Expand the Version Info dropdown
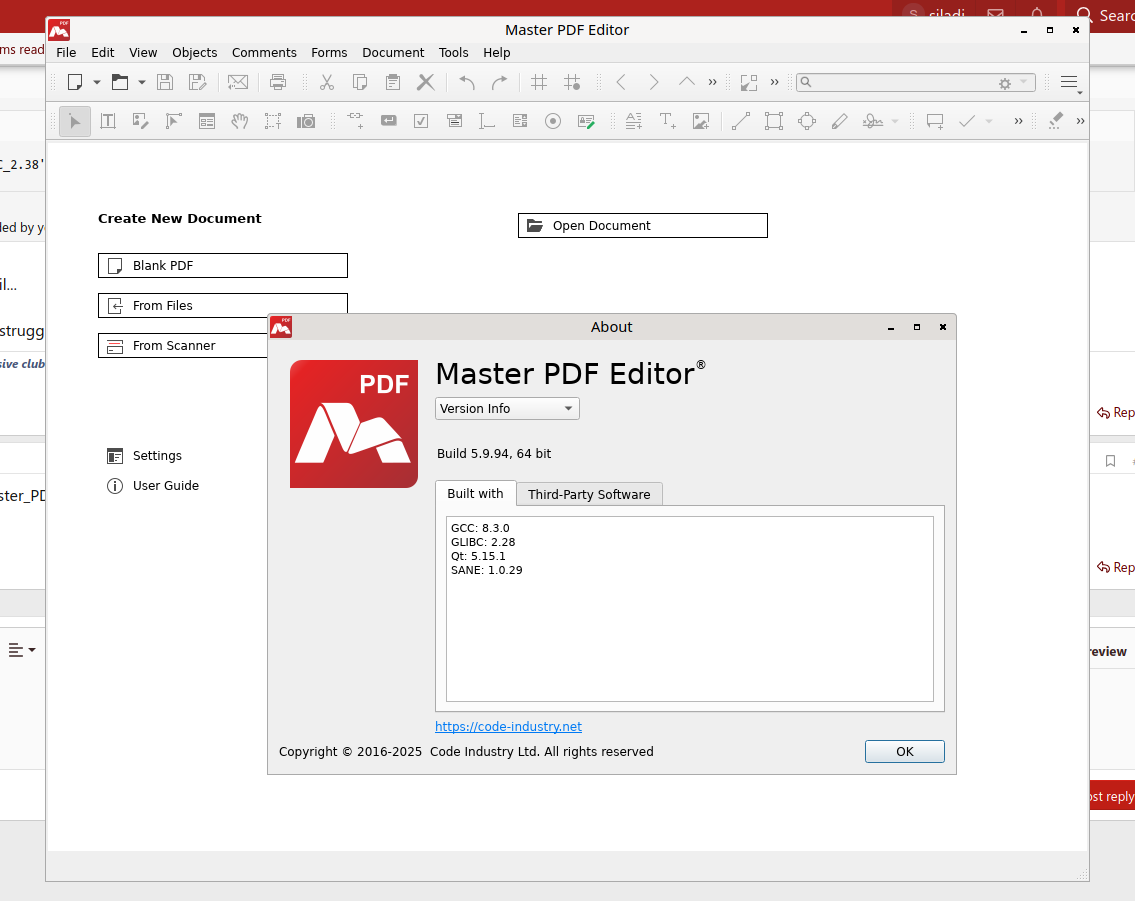The image size is (1135, 901). [x=507, y=408]
